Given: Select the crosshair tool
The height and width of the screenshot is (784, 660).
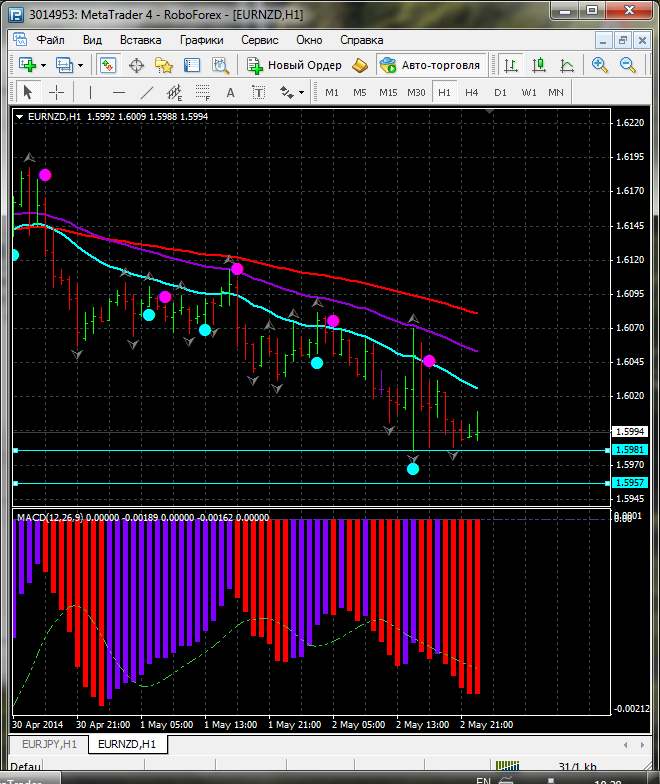Looking at the screenshot, I should pos(56,92).
